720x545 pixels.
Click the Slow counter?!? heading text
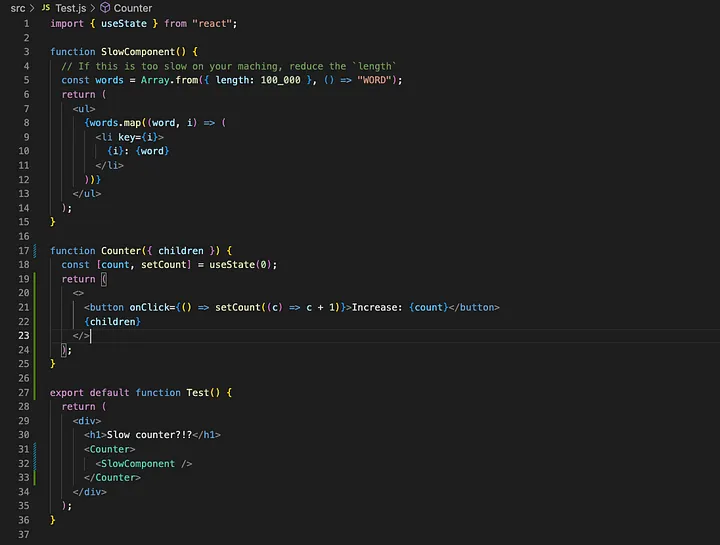pos(149,434)
